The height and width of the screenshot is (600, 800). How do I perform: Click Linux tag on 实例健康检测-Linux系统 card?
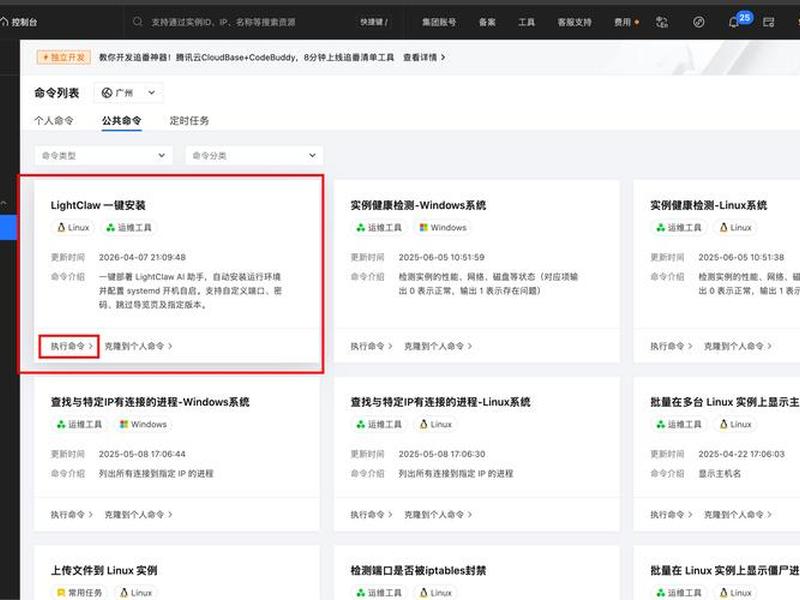pyautogui.click(x=736, y=228)
